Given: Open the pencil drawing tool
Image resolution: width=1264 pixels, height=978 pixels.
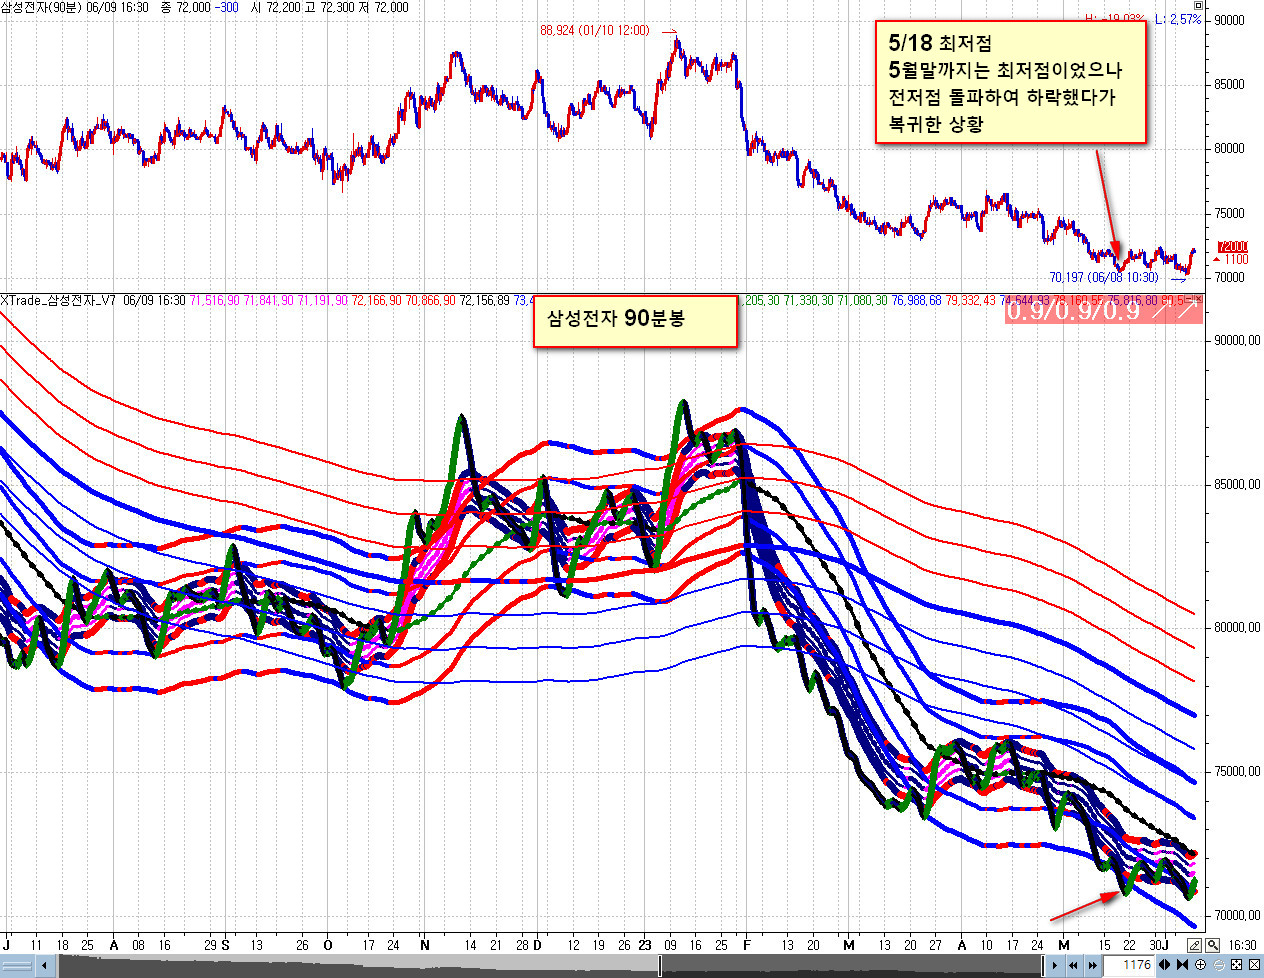Looking at the screenshot, I should pos(1194,945).
